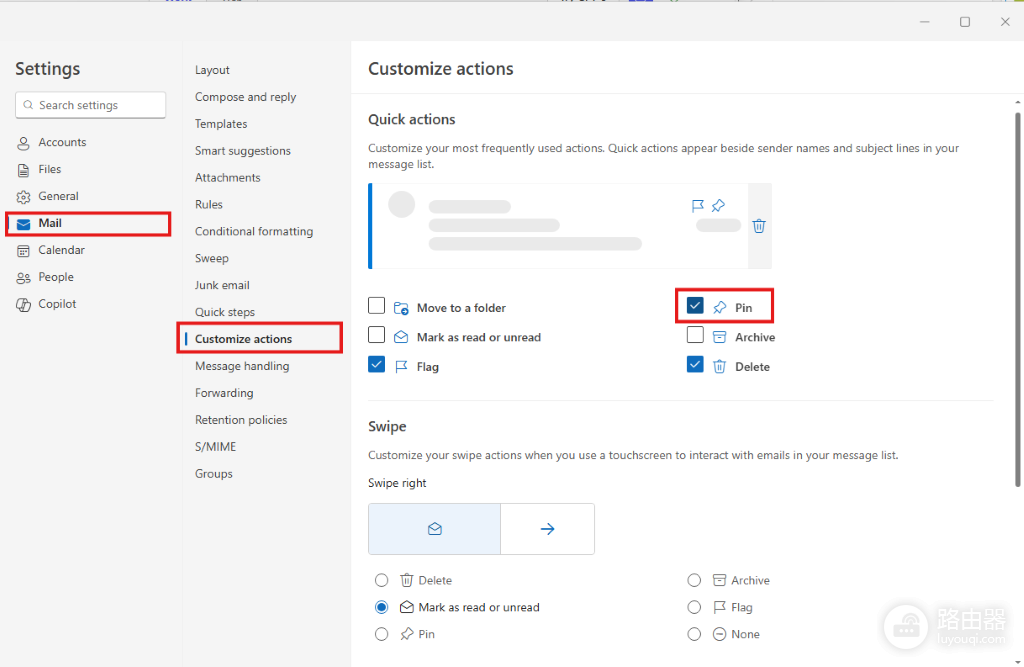
Task: Choose Flag radio for swipe action
Action: click(x=694, y=608)
